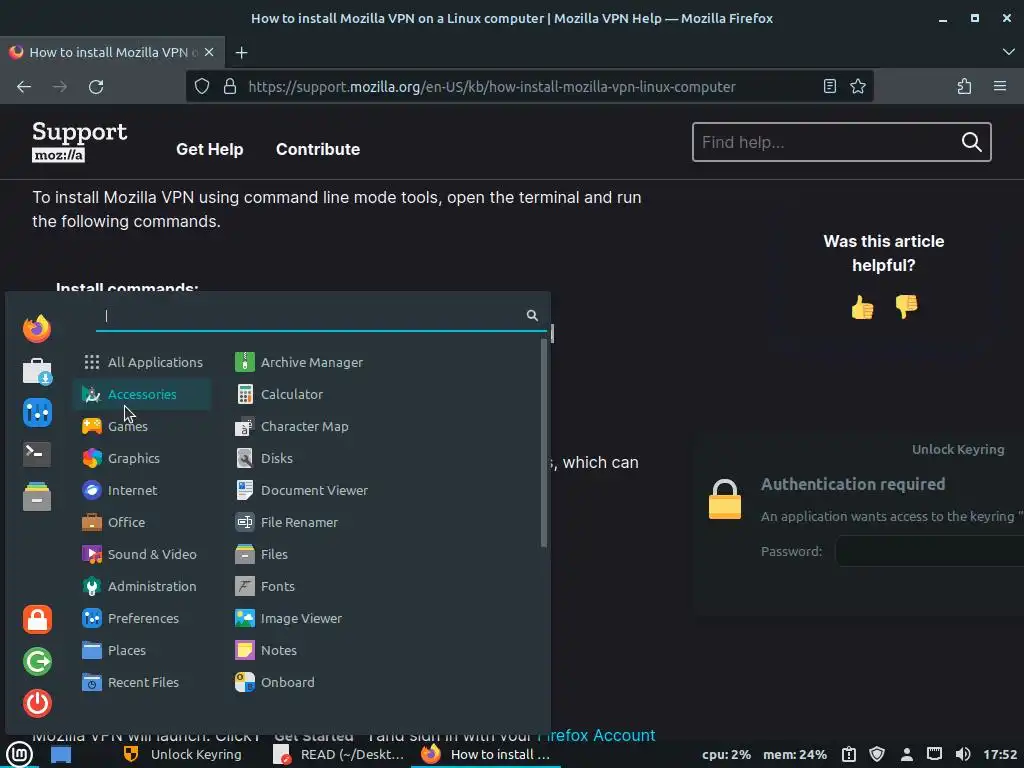The image size is (1024, 768).
Task: Launch Fonts application
Action: tap(265, 586)
